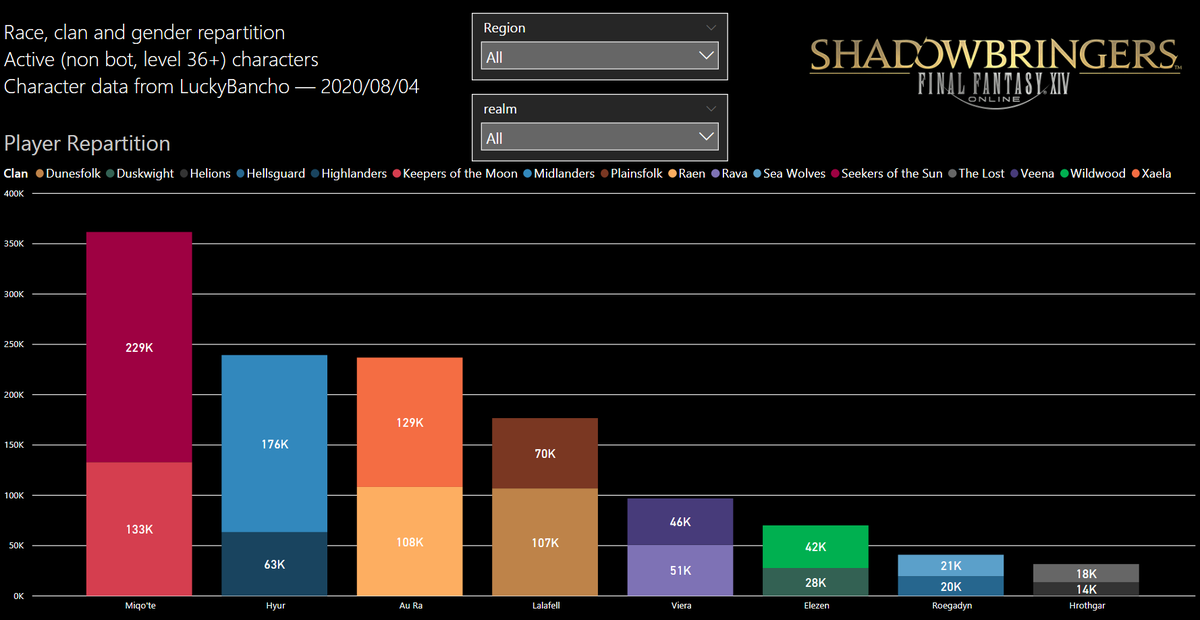Choose Wildwood in the legend
This screenshot has width=1200, height=620.
coord(1092,174)
